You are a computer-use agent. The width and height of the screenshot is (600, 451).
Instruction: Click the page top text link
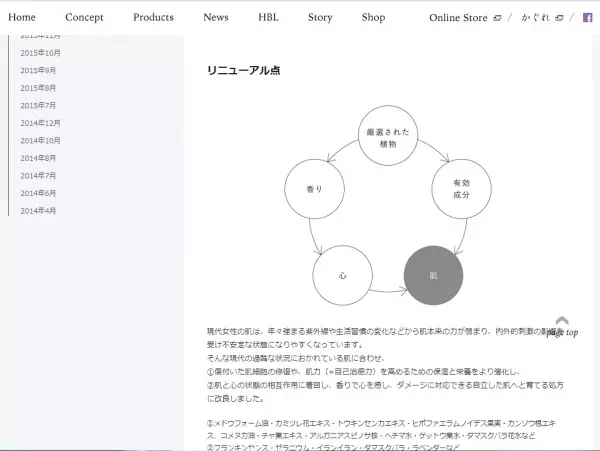562,332
